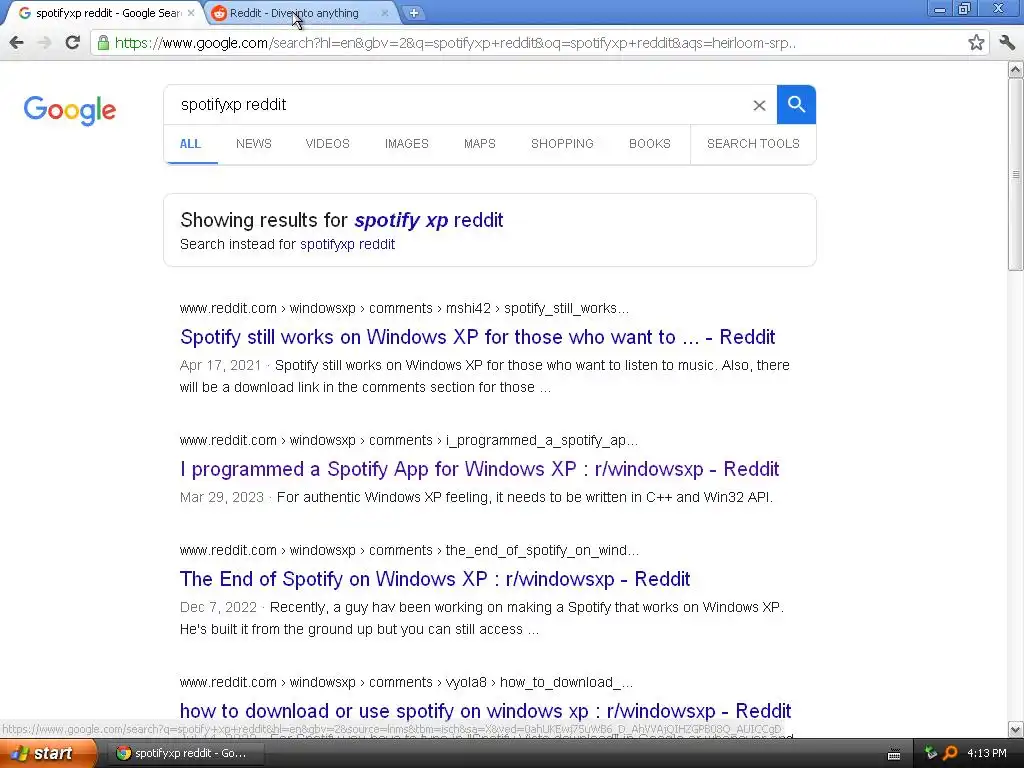The width and height of the screenshot is (1024, 768).
Task: Click the page scrollbar up arrow
Action: [1015, 69]
